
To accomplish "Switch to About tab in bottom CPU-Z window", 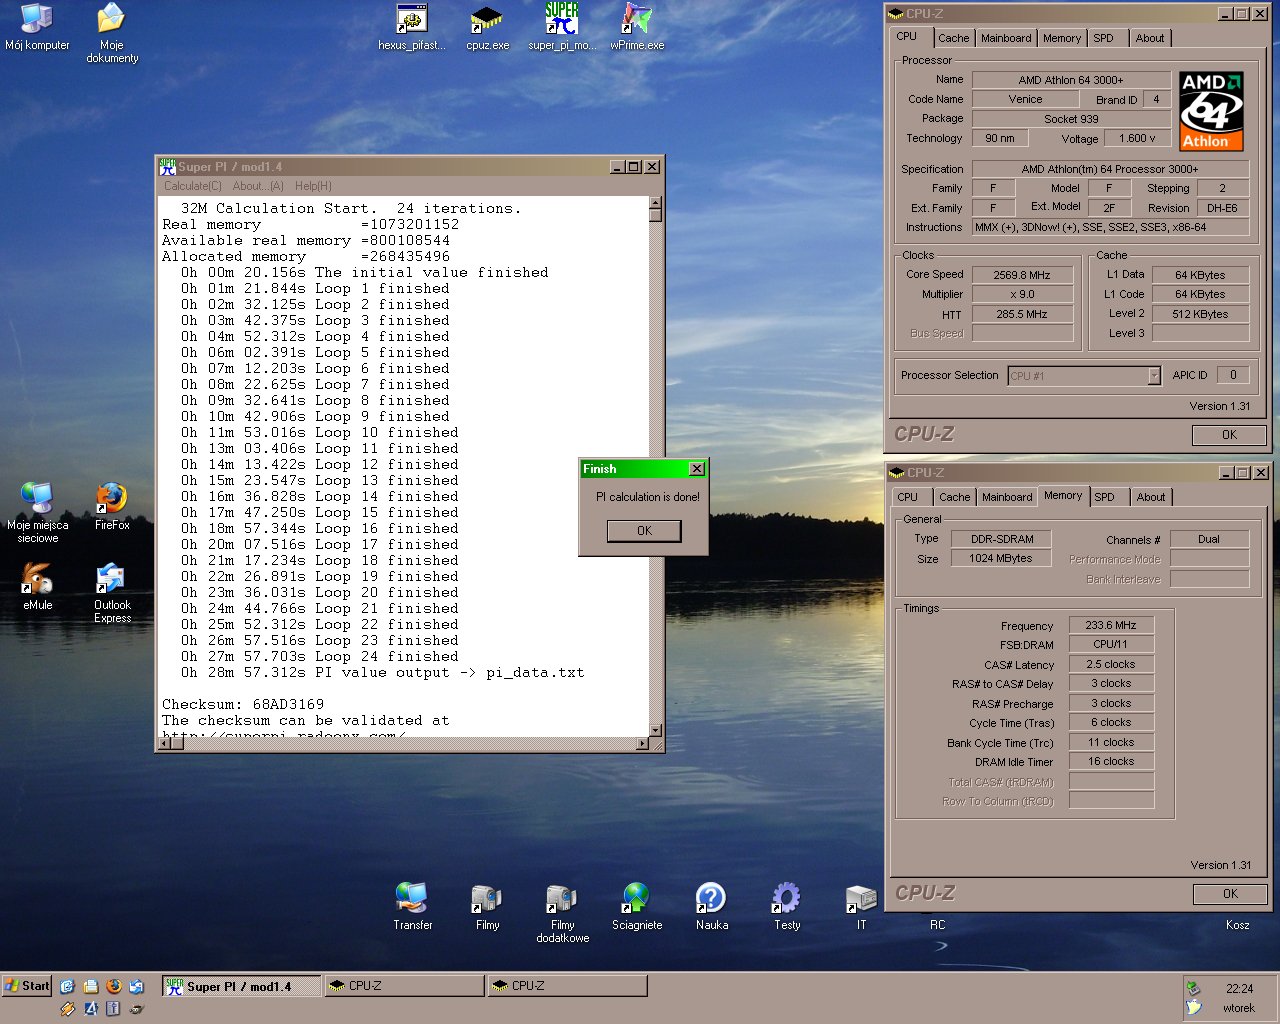I will 1151,497.
